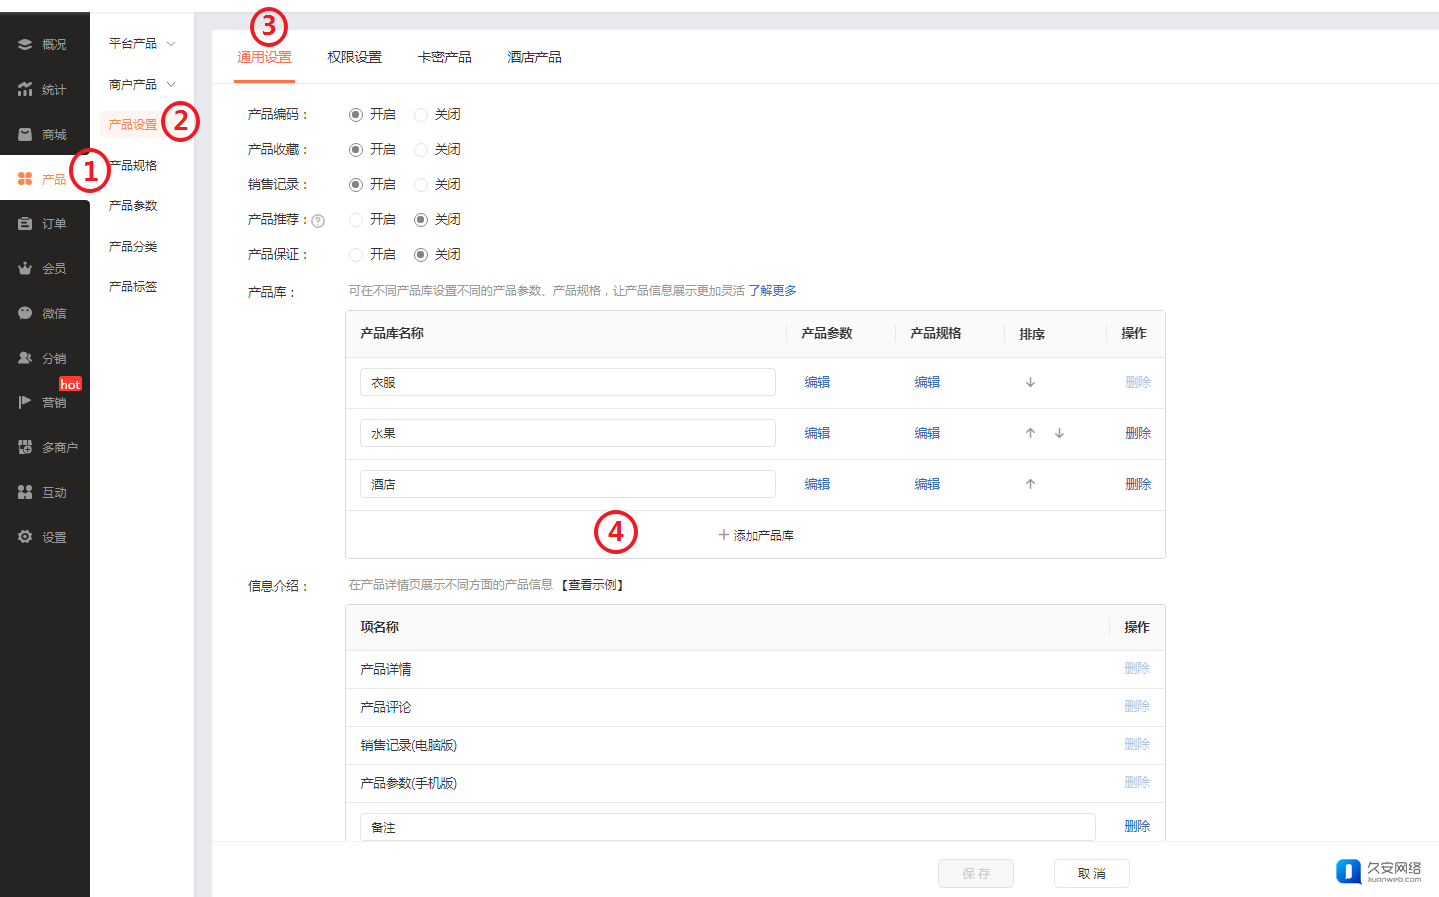Click 添加产品库 to add a library

point(756,535)
